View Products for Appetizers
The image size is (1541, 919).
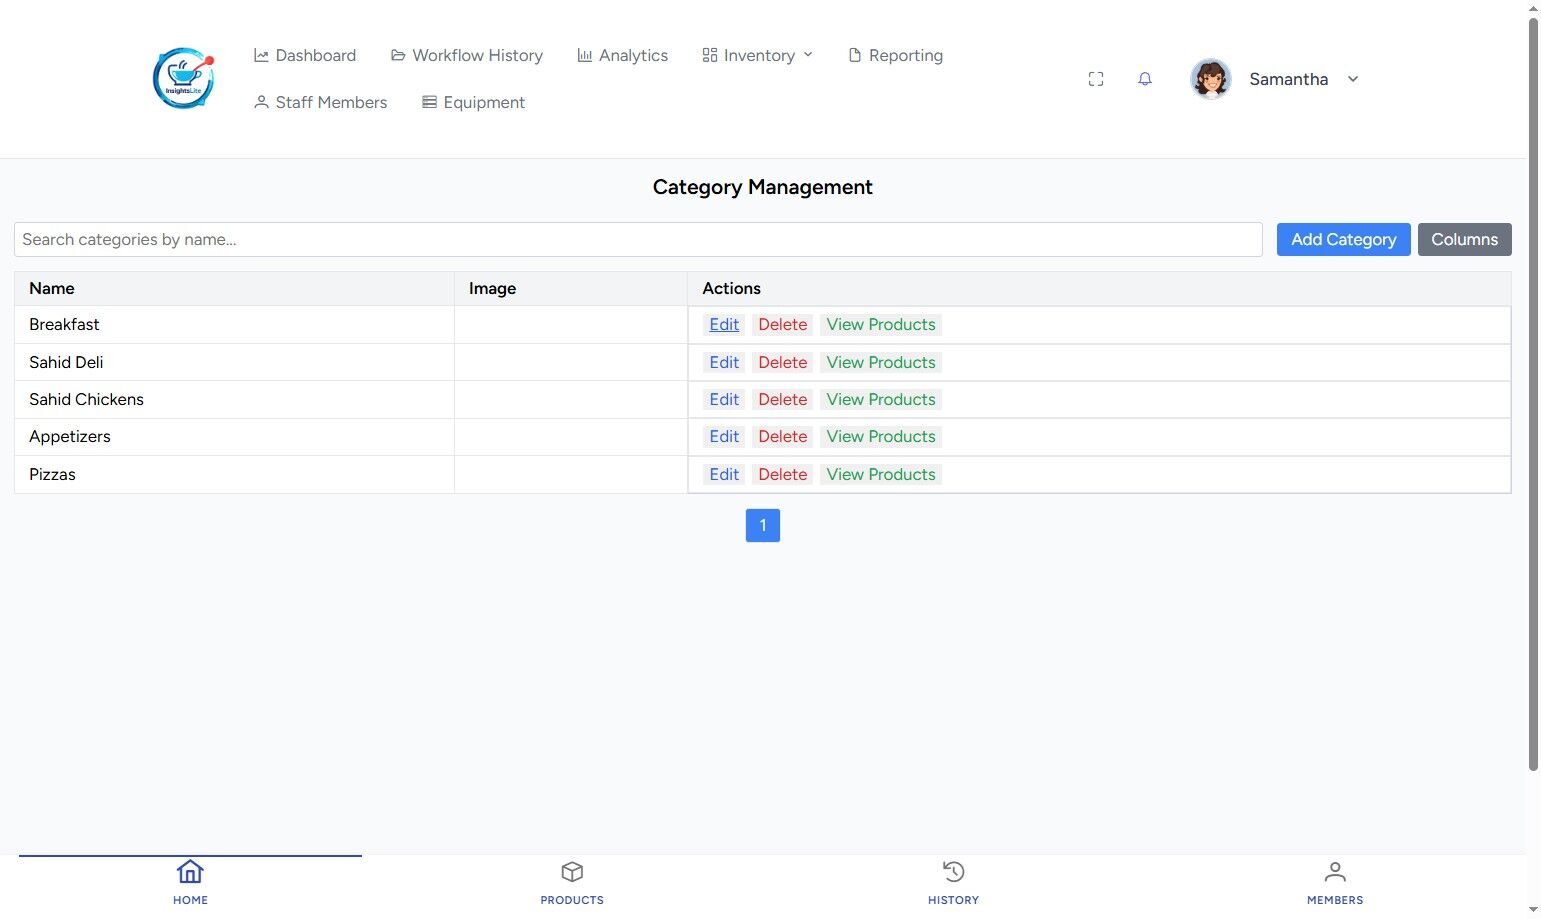[x=881, y=437]
